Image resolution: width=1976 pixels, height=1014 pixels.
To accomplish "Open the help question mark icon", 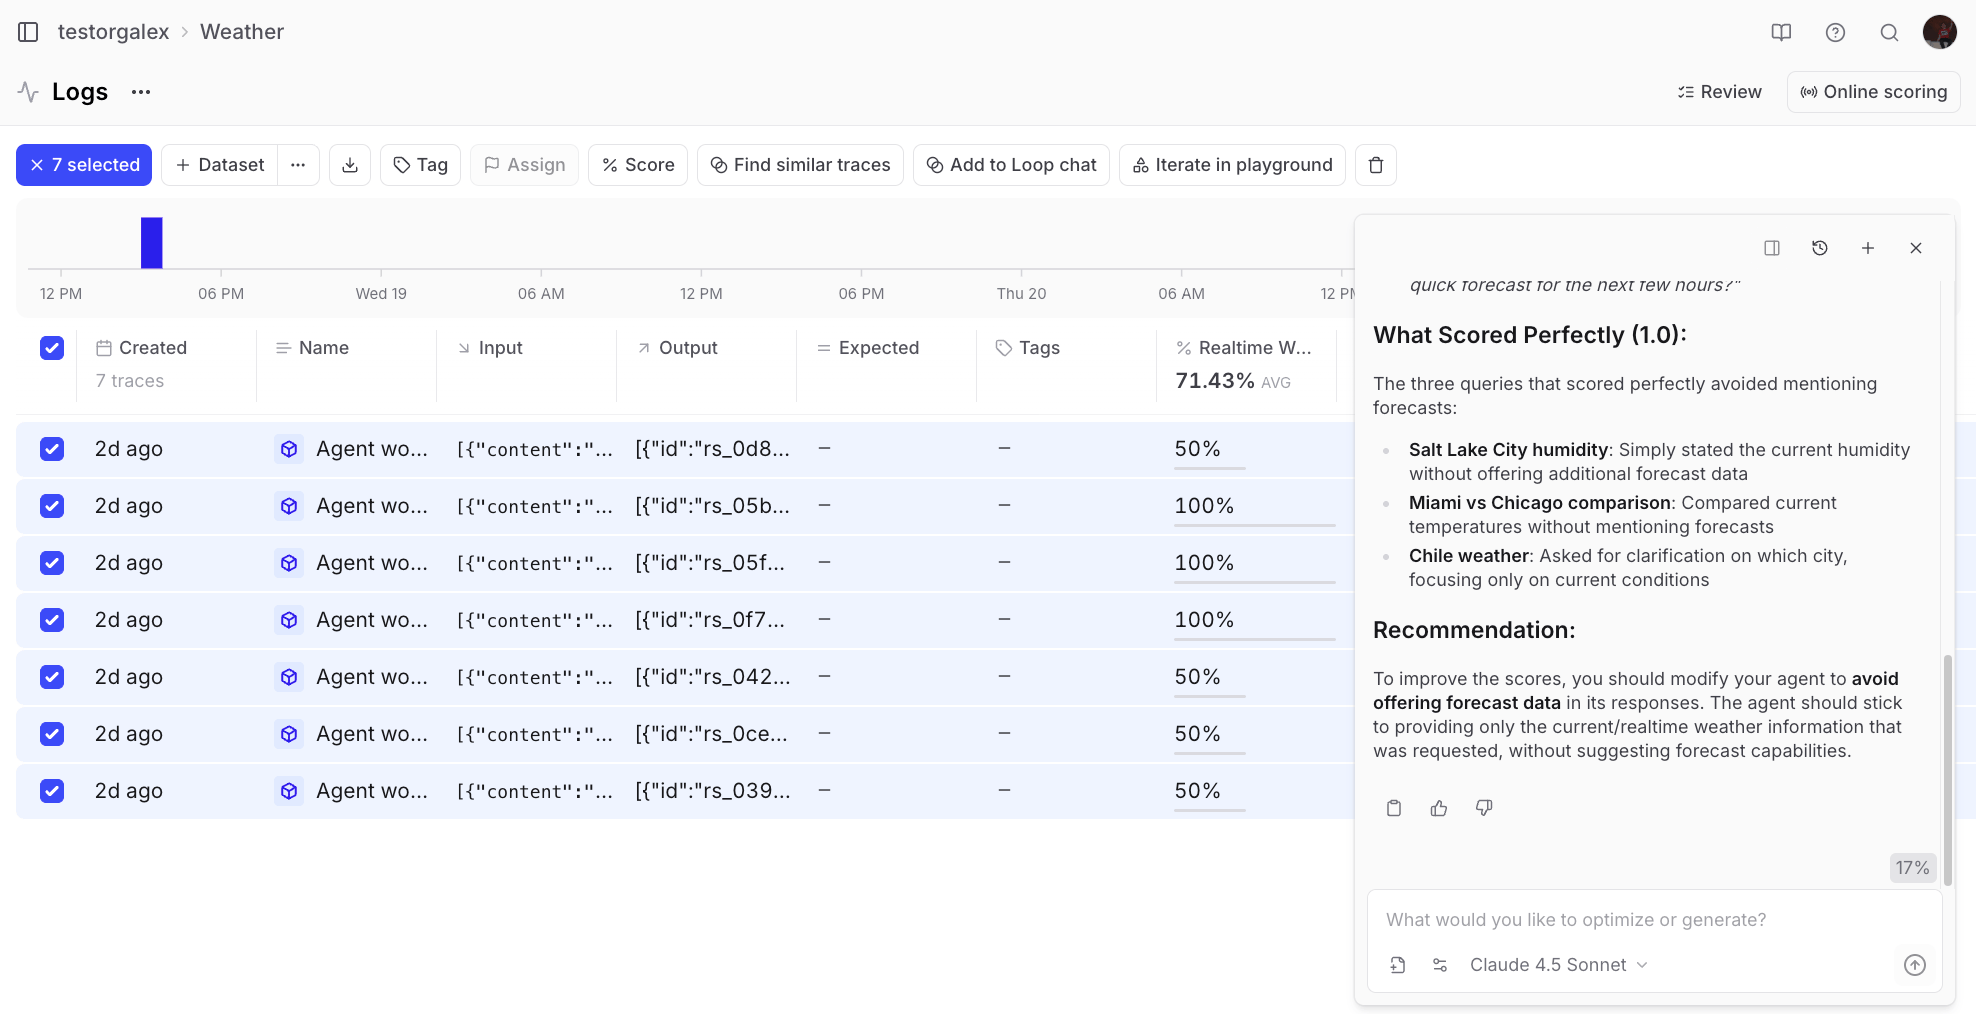I will (1835, 32).
